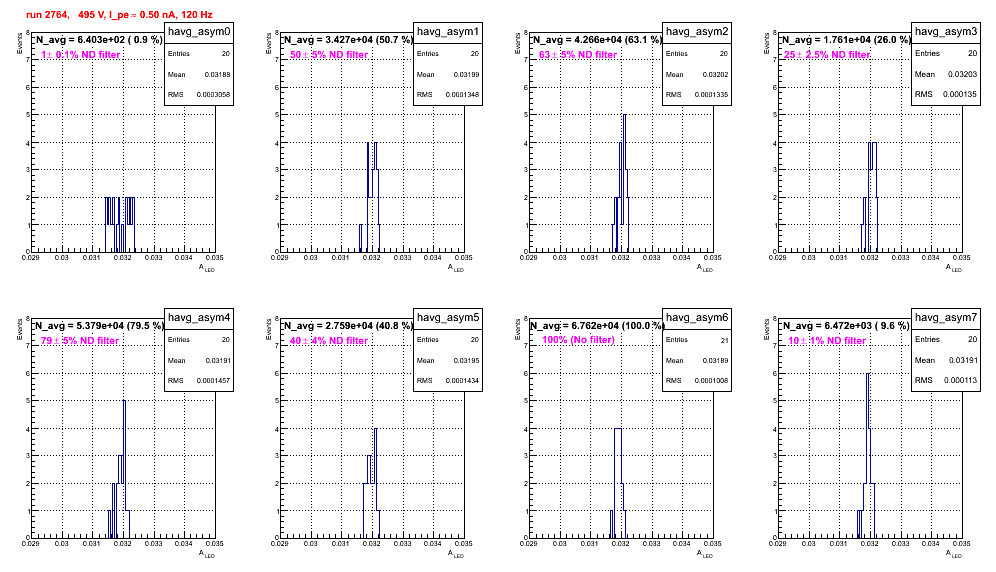This screenshot has width=996, height=572.
Task: Pick the magenta 100% (No filter) label
Action: point(578,340)
